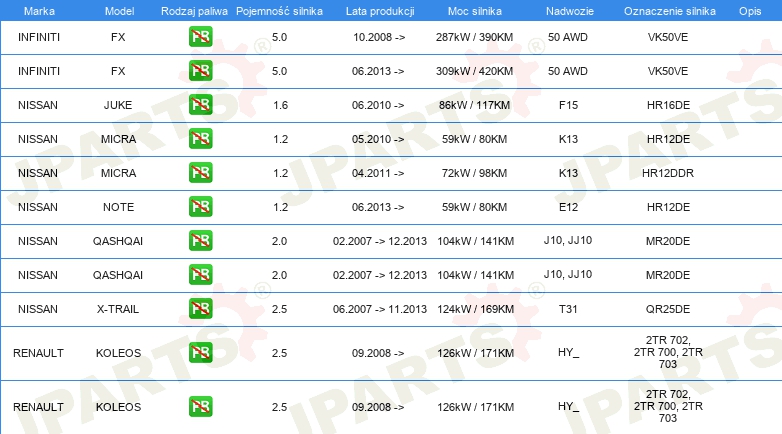Click HR12DE in the NISSAN NOTE row
The height and width of the screenshot is (434, 782).
click(x=668, y=207)
